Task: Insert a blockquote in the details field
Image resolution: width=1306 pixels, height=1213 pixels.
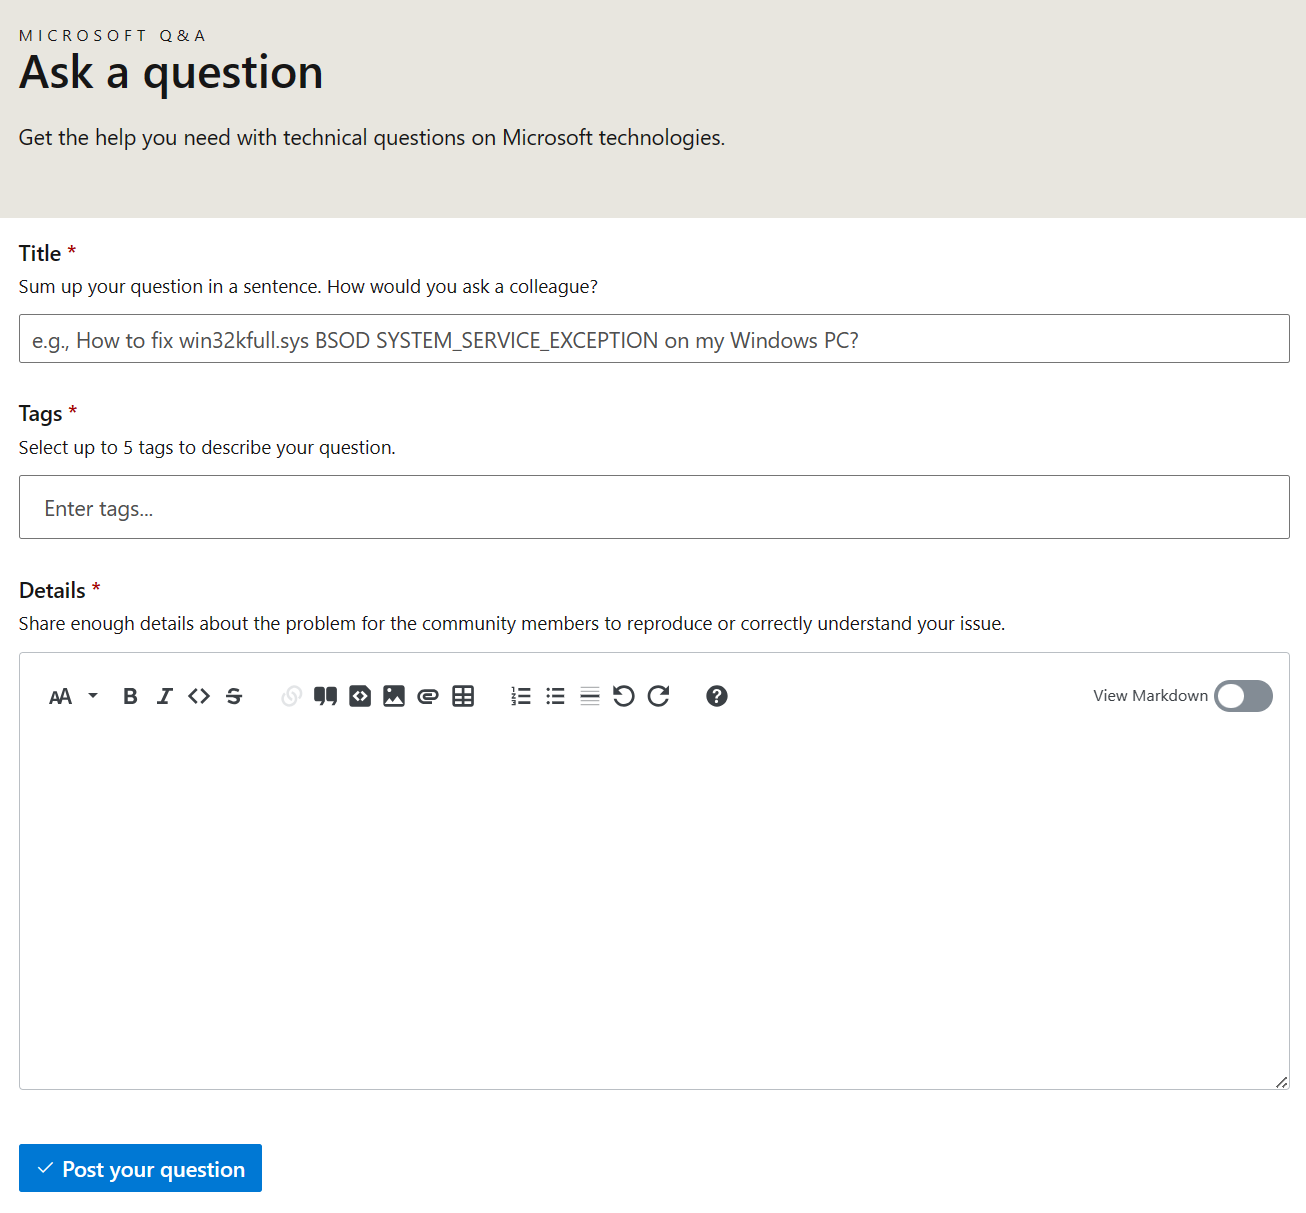Action: 326,696
